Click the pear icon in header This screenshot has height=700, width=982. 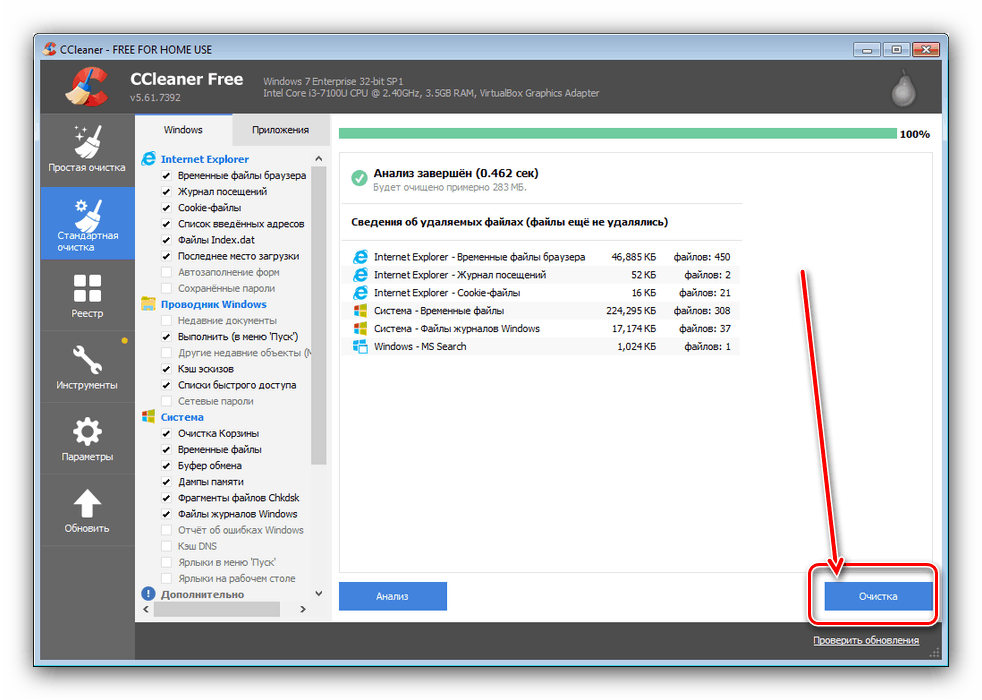[x=903, y=89]
